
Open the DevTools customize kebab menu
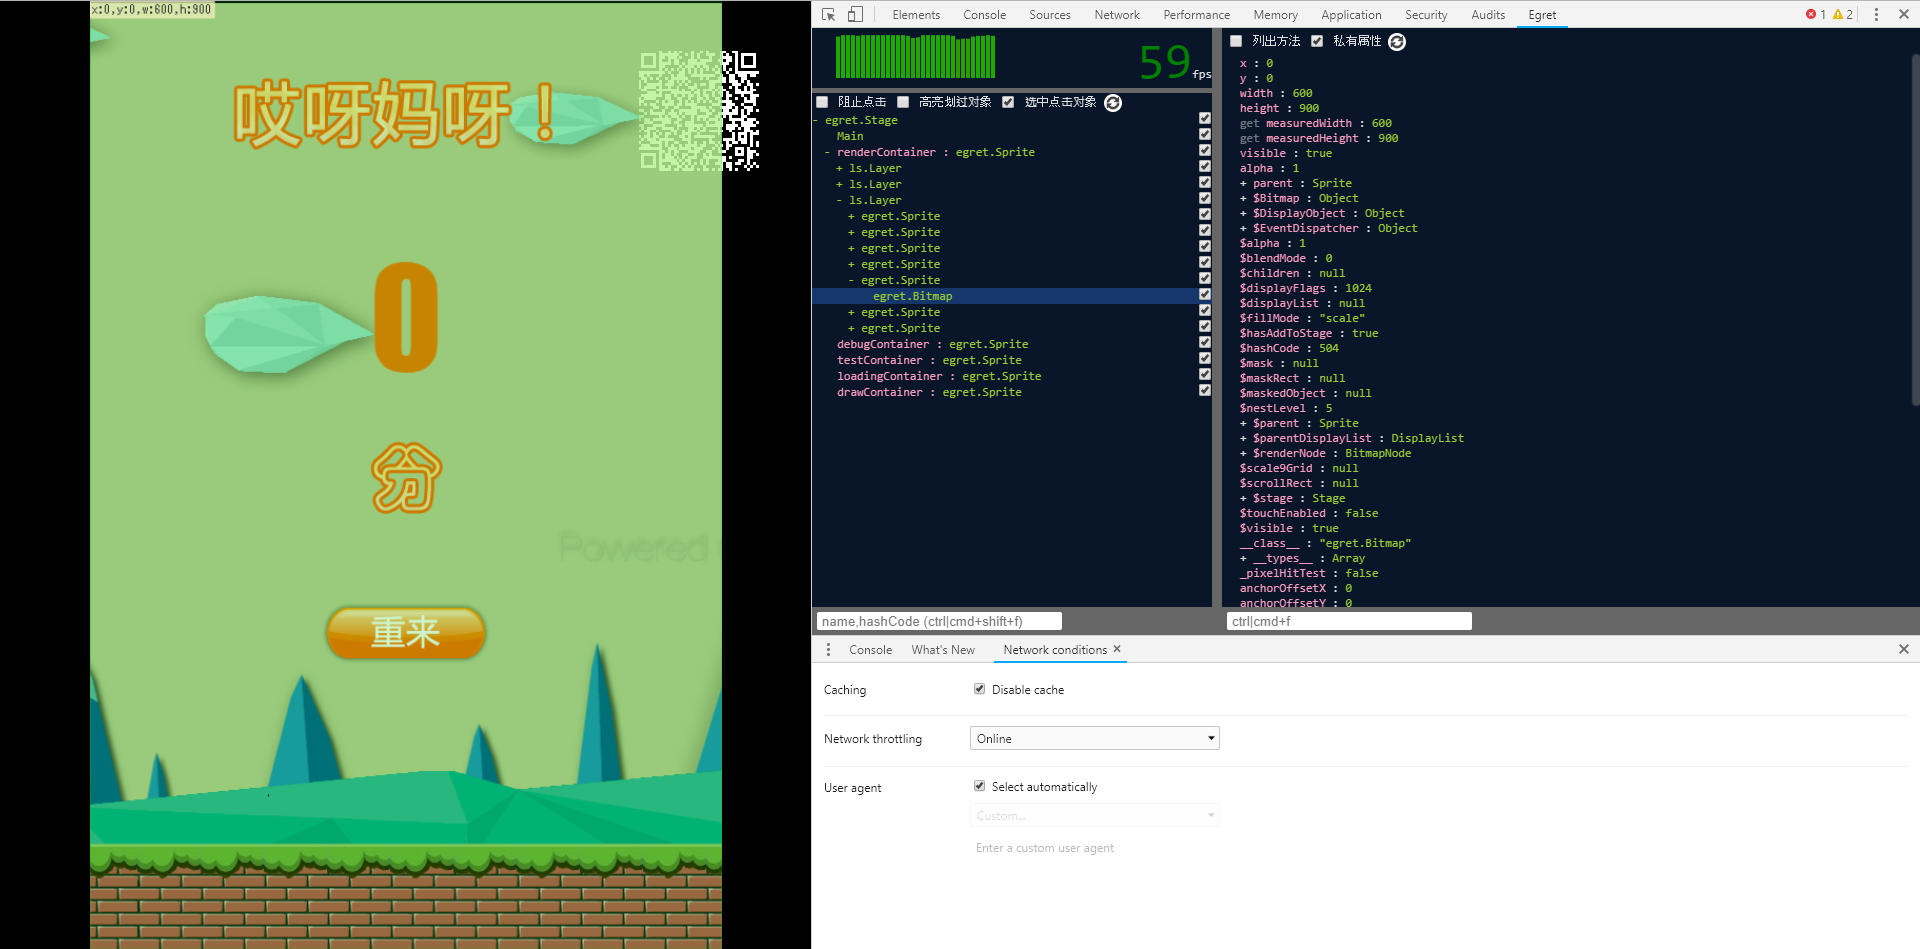click(x=1876, y=14)
